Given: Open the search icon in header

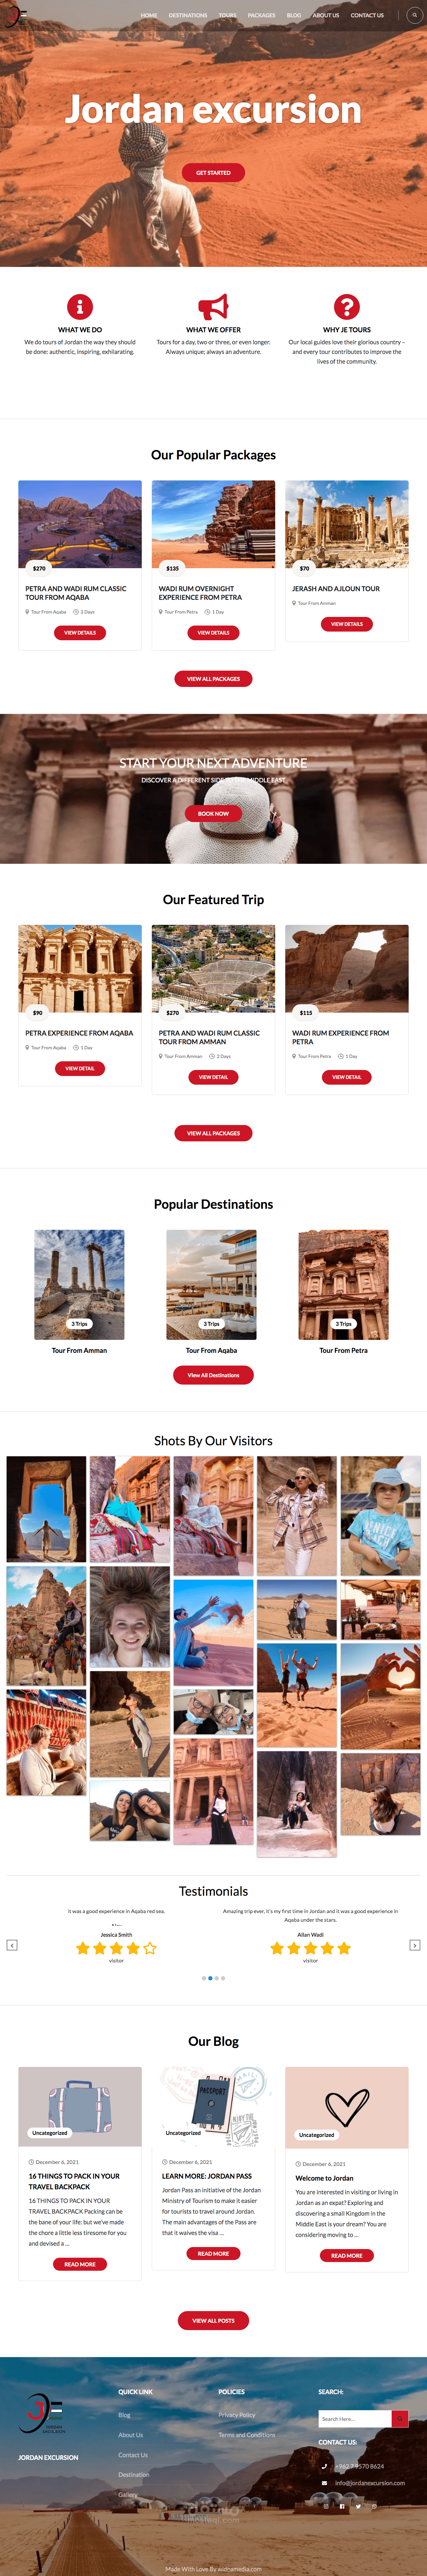Looking at the screenshot, I should click(414, 15).
